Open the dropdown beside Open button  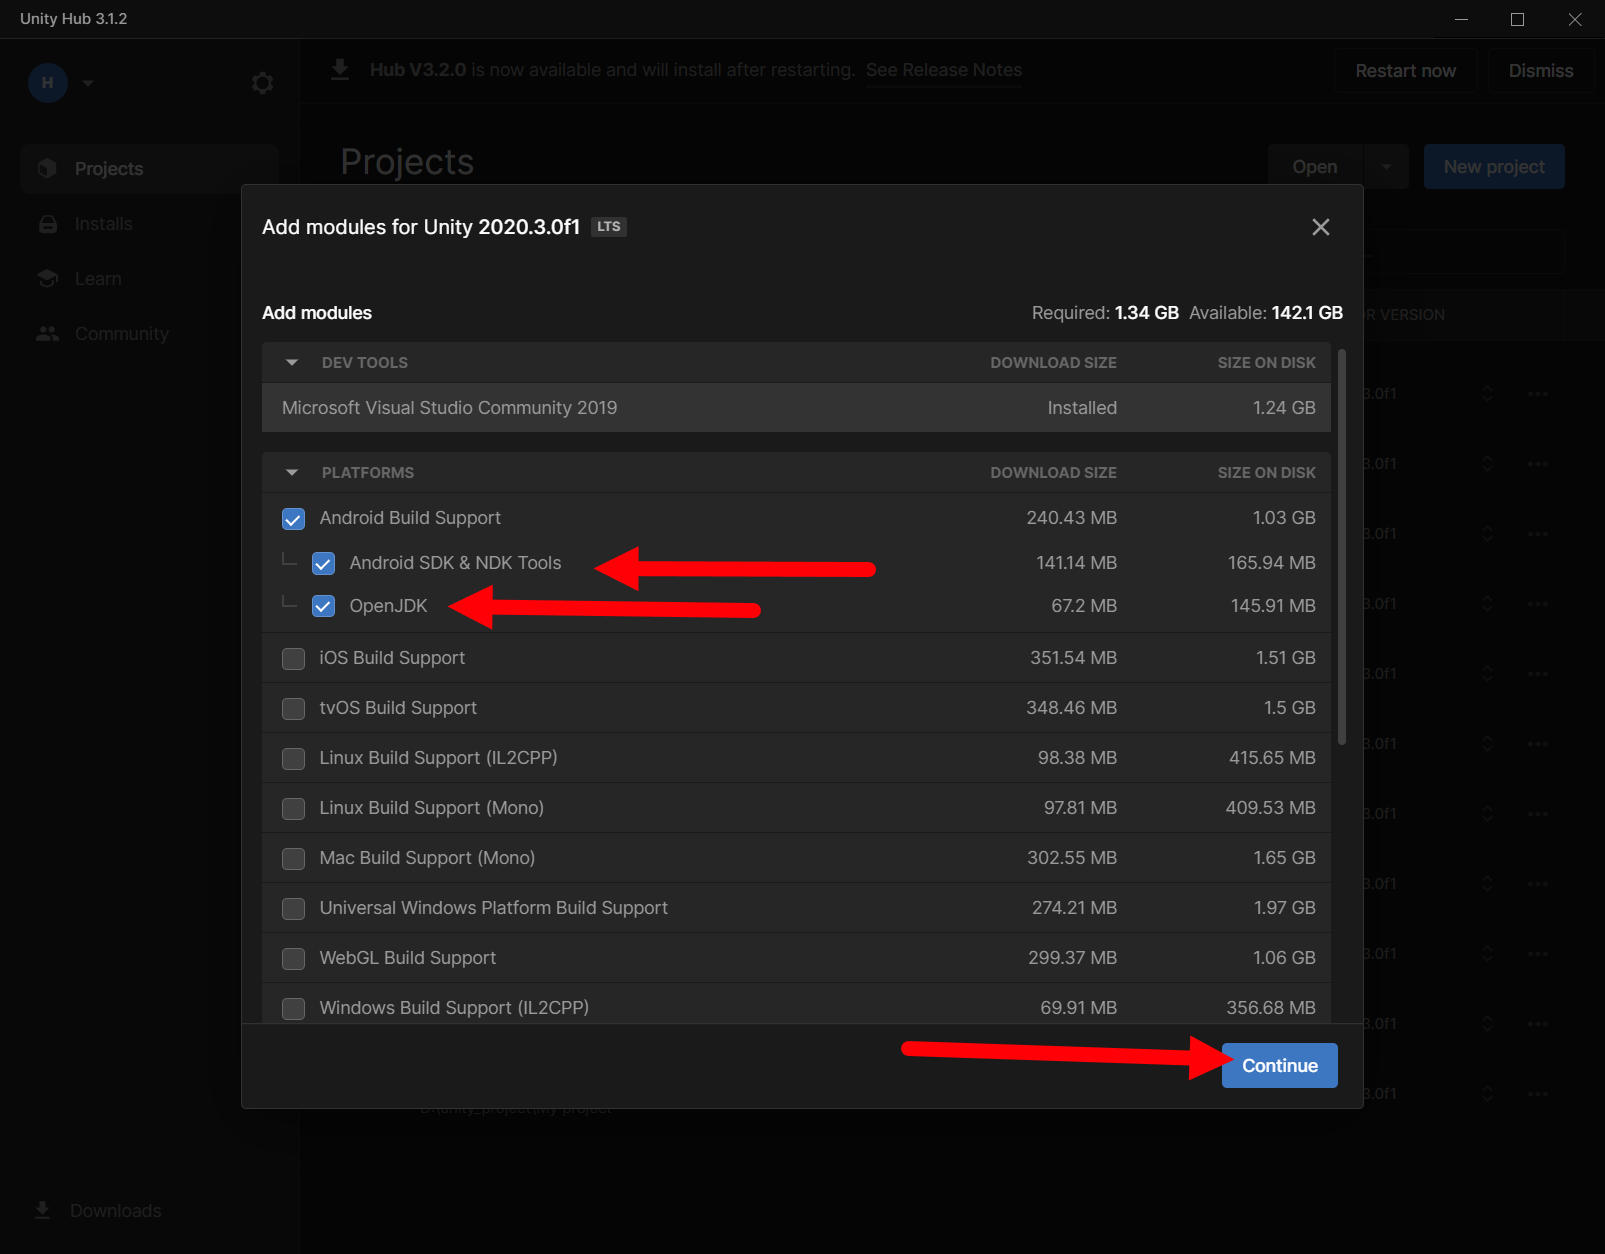[x=1386, y=167]
